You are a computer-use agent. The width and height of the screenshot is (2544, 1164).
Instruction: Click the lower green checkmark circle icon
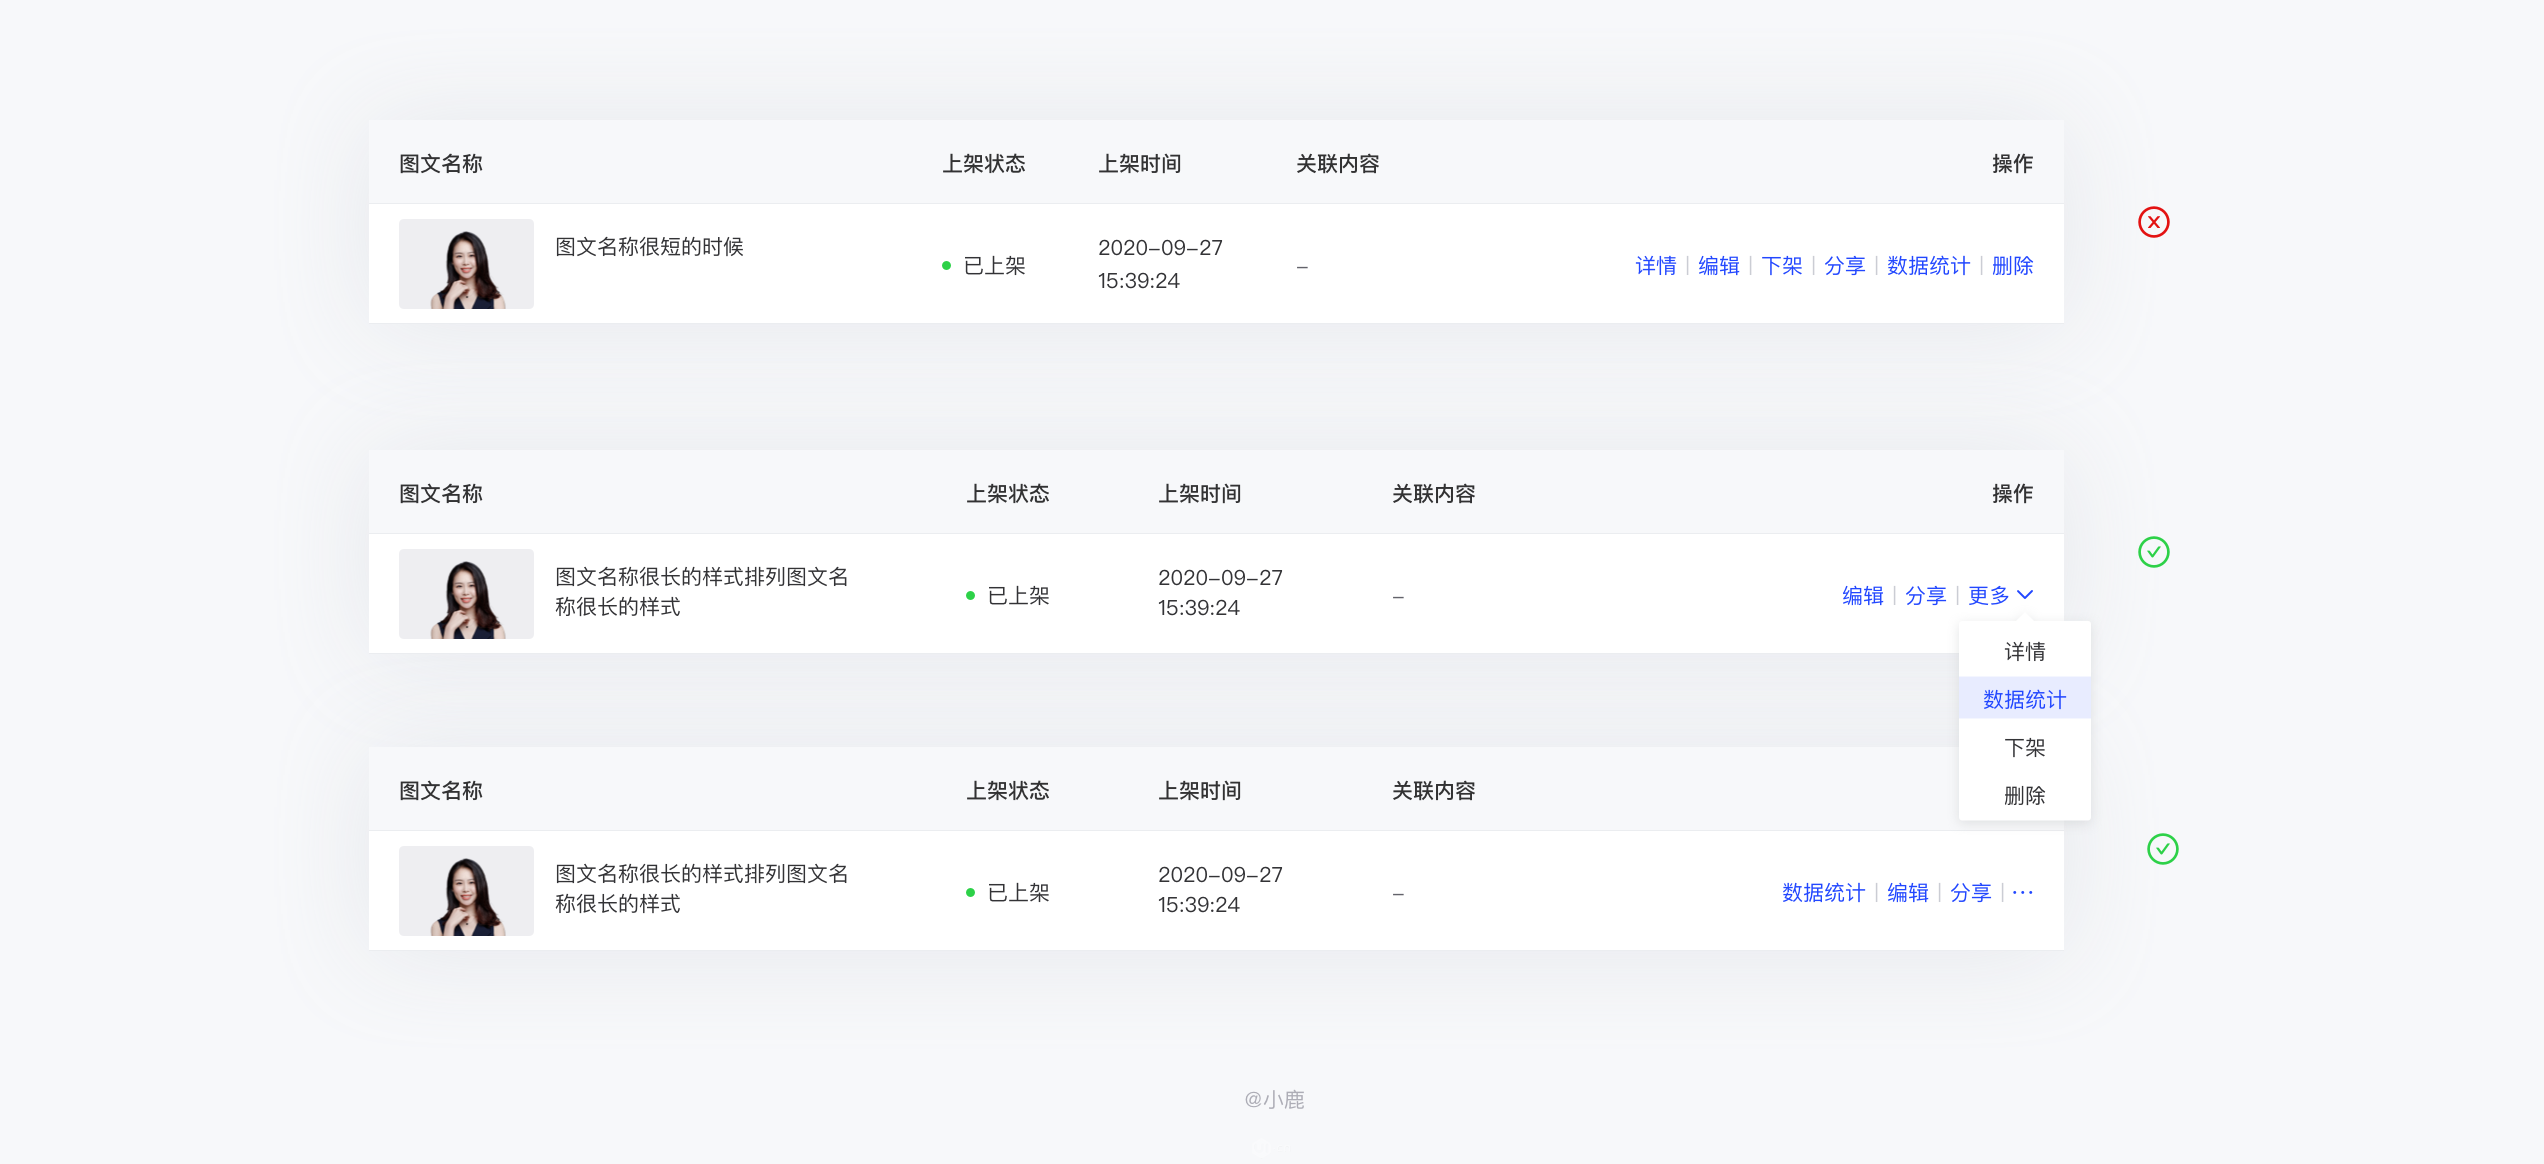click(2162, 849)
